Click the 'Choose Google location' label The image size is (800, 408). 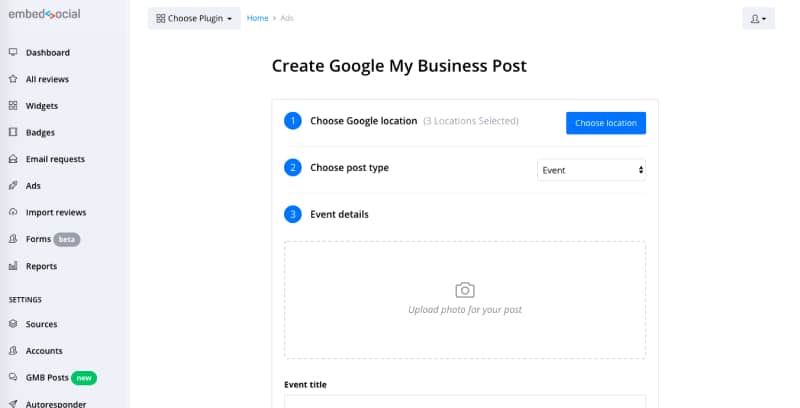click(364, 121)
